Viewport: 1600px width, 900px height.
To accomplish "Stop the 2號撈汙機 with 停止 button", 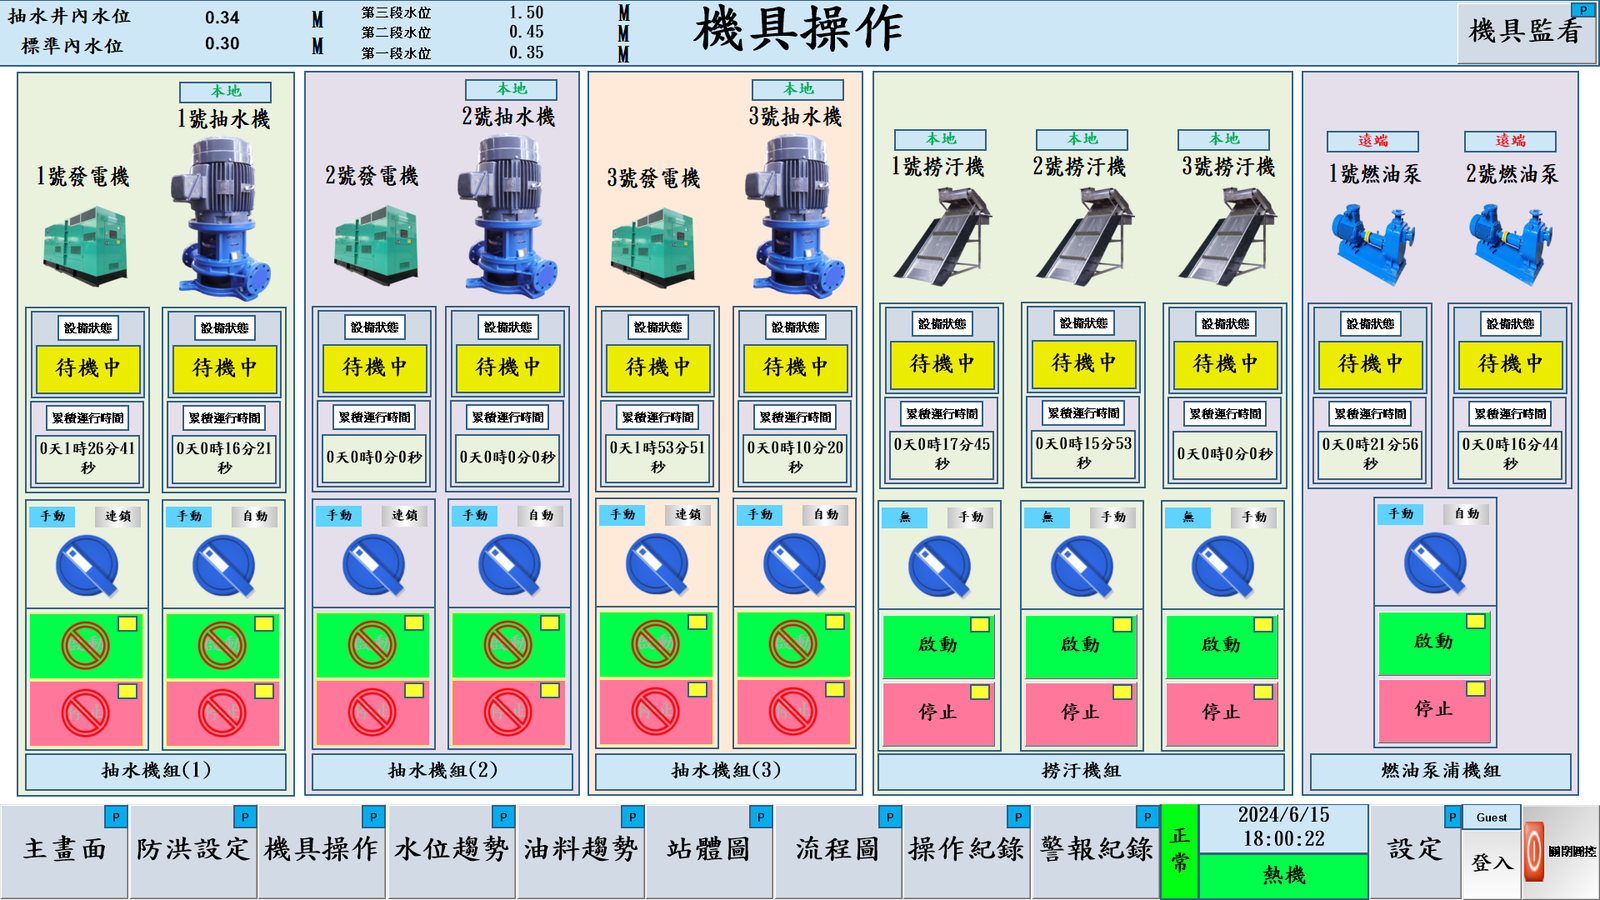I will click(x=1081, y=713).
